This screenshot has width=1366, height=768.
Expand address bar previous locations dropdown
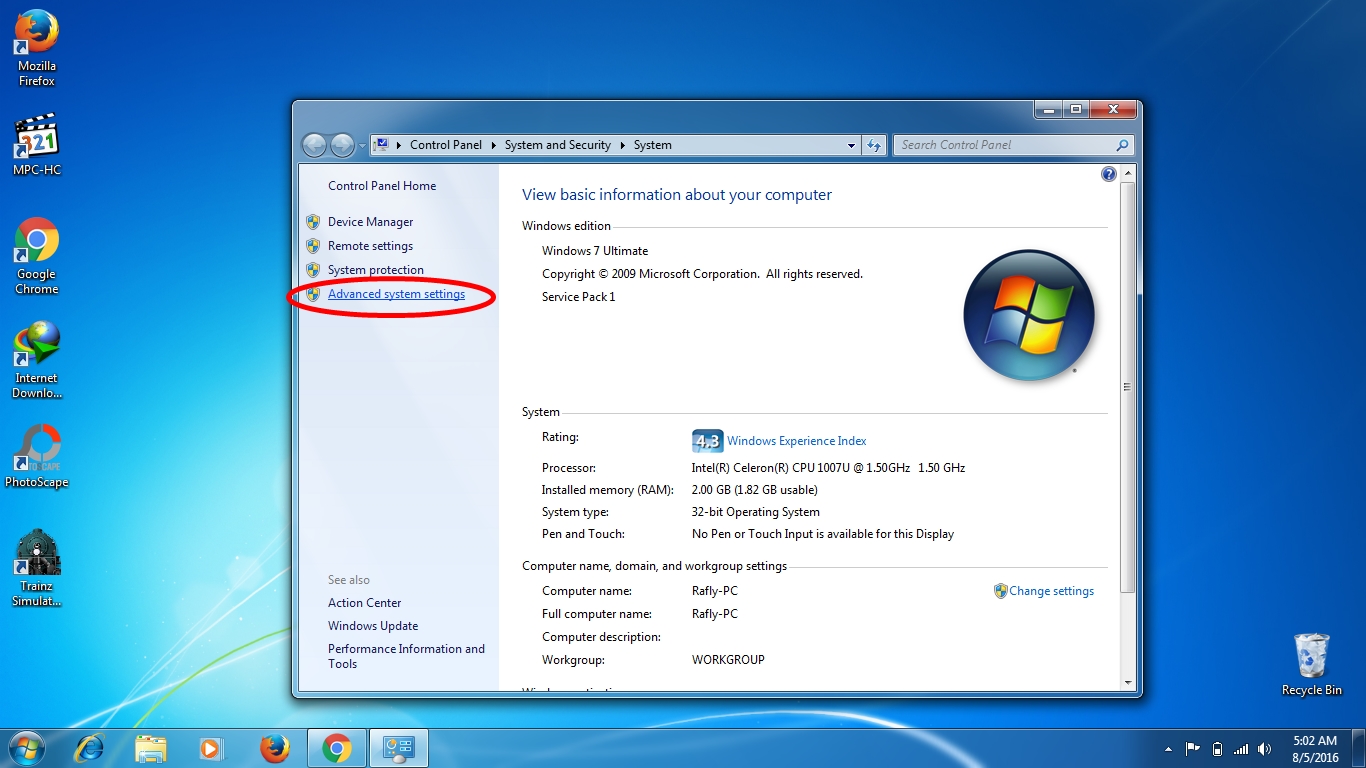tap(851, 145)
